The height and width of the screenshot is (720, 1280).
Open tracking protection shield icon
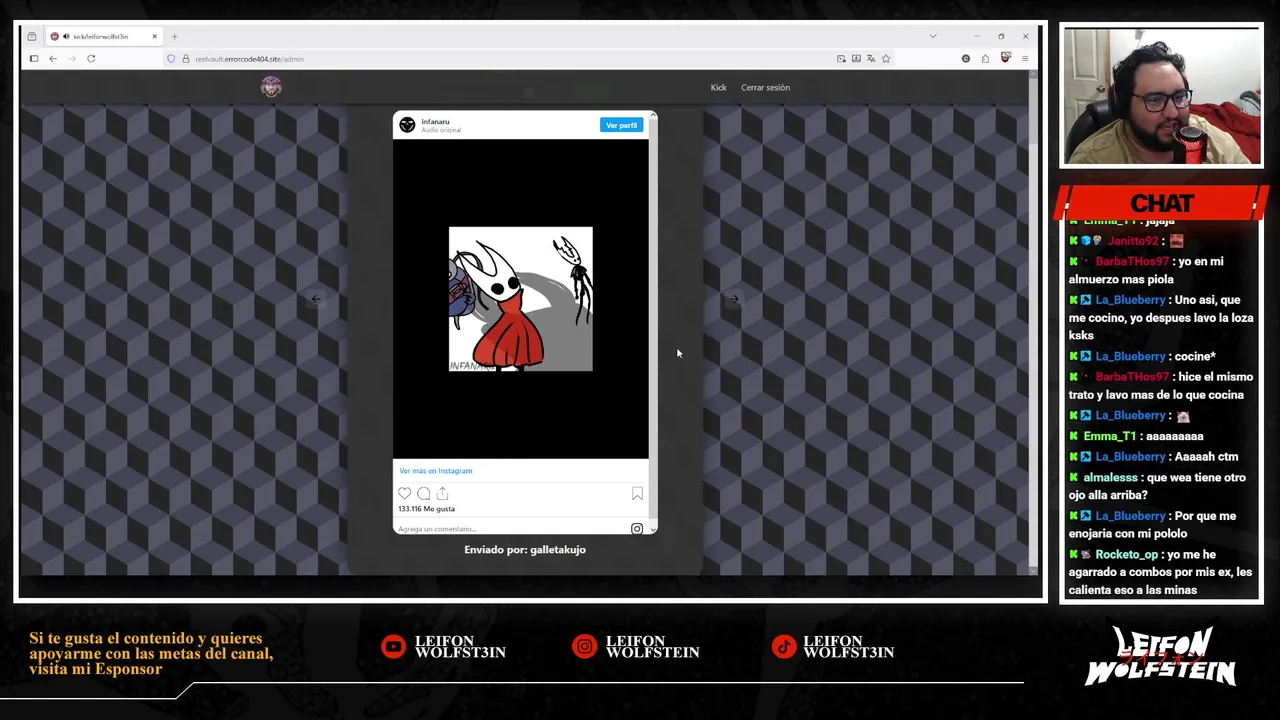171,59
